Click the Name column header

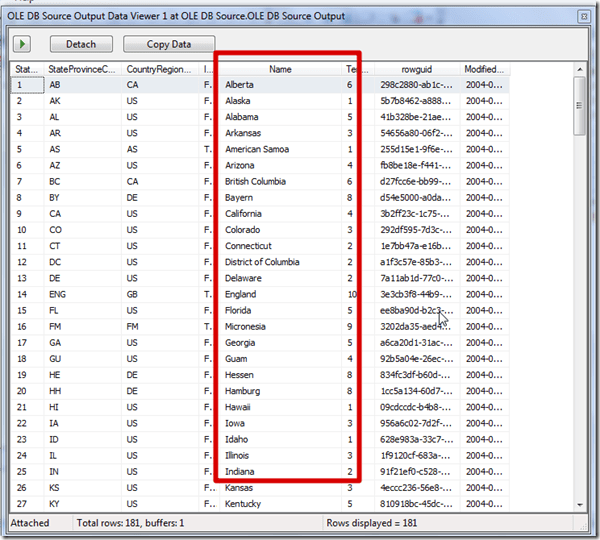(280, 69)
